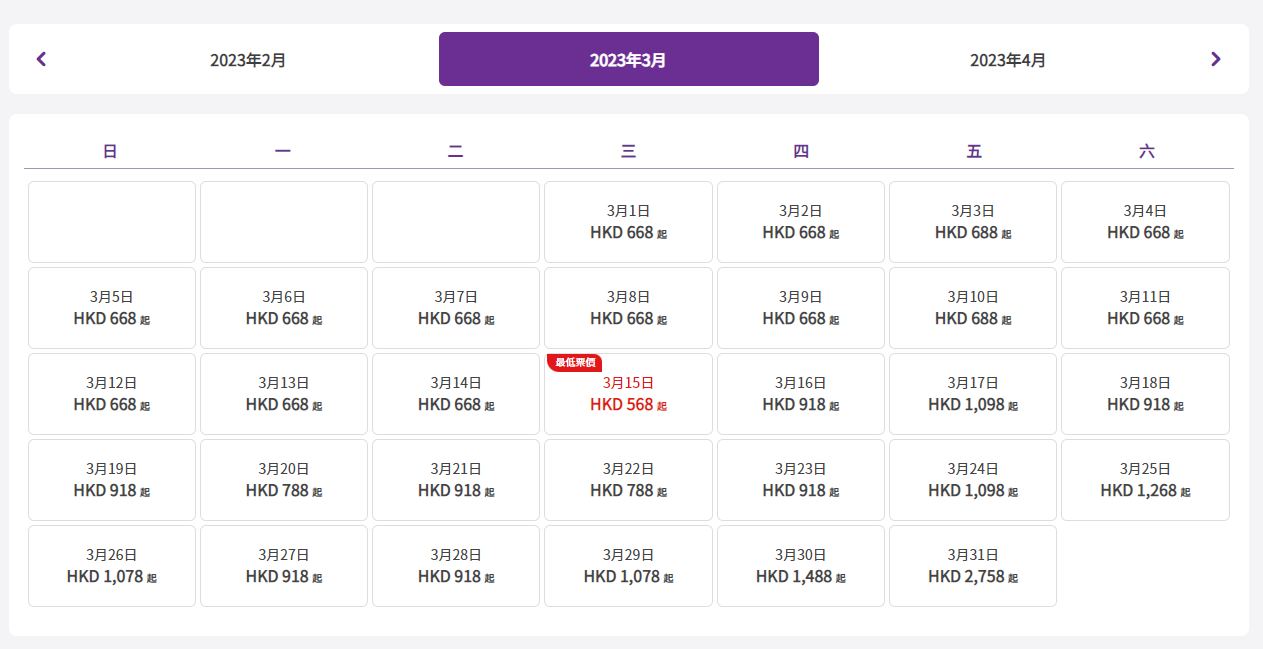Select the lowest fare 3月15日 HKD 568
The image size is (1263, 649).
[628, 395]
